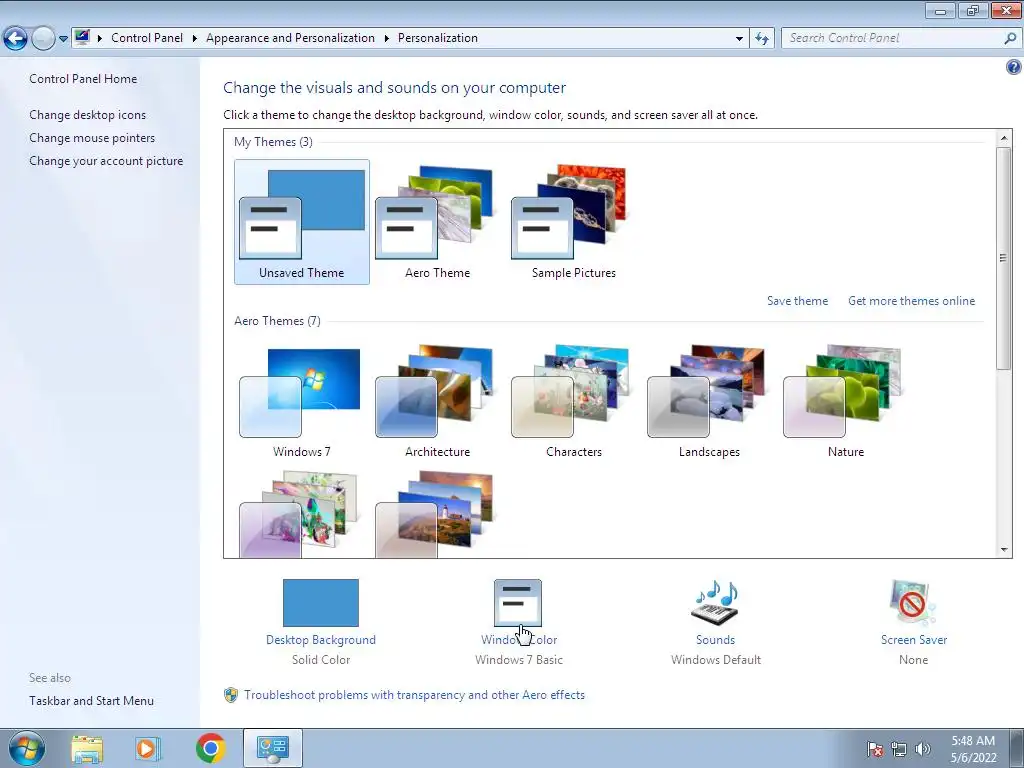Choose the Characters theme
1024x768 pixels.
tap(573, 402)
